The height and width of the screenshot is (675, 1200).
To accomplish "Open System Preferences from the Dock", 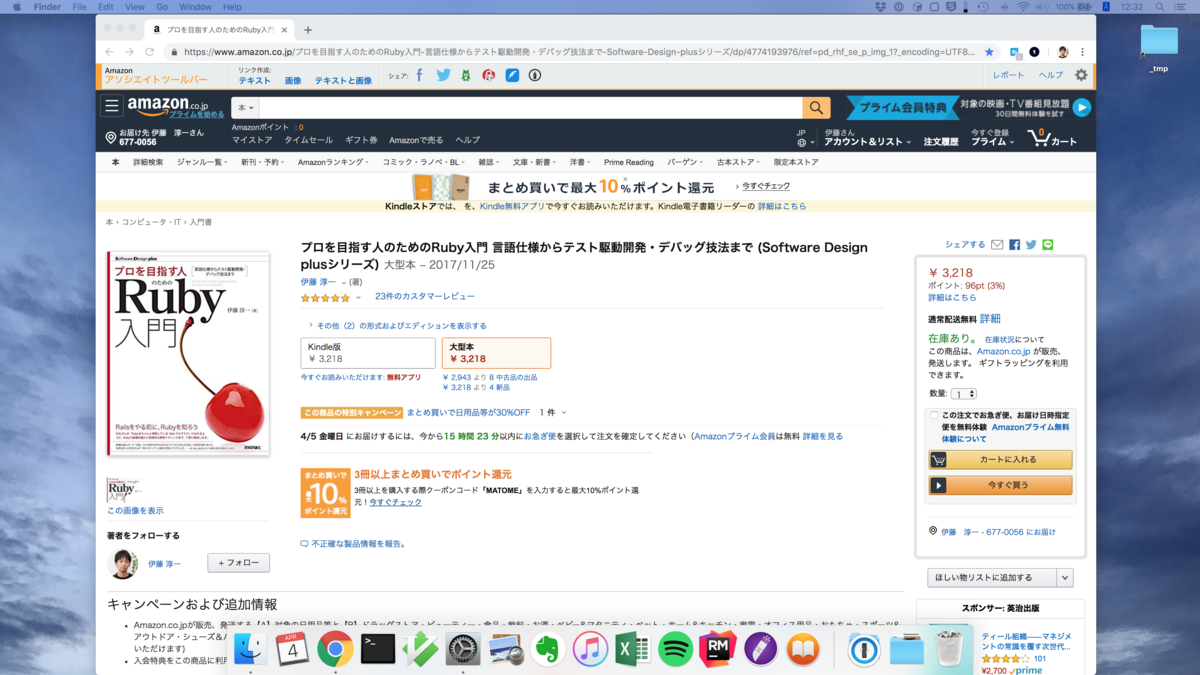I will point(463,650).
